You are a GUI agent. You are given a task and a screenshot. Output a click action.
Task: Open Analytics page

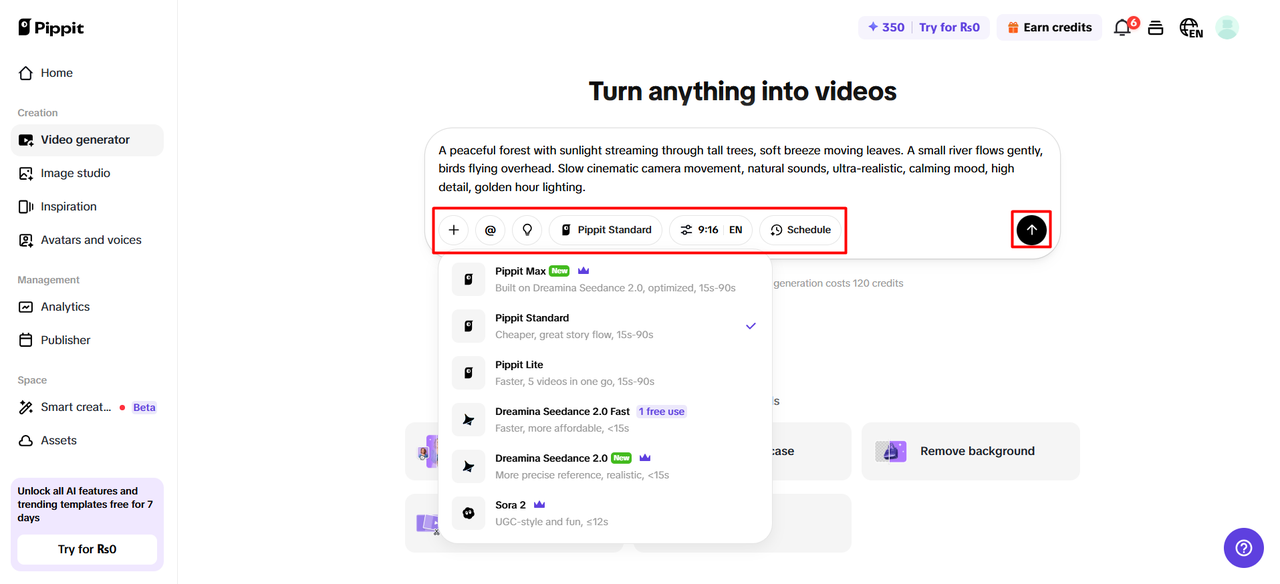87,307
